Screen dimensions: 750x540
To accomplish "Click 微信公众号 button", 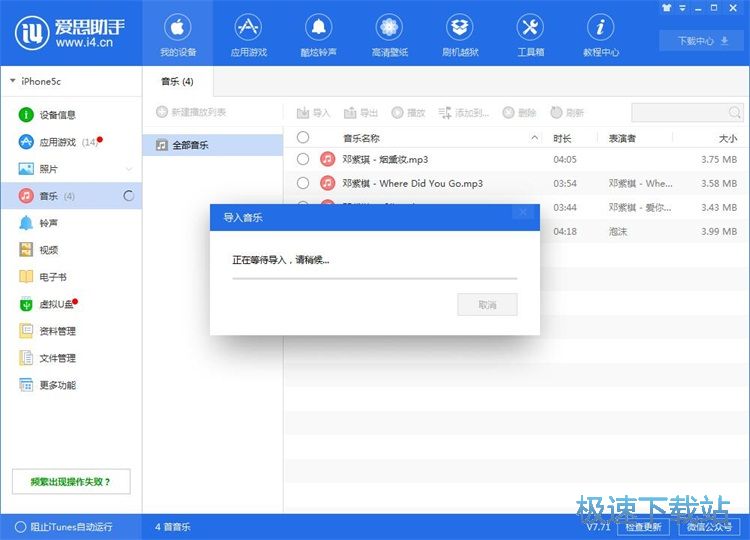I will click(x=709, y=527).
